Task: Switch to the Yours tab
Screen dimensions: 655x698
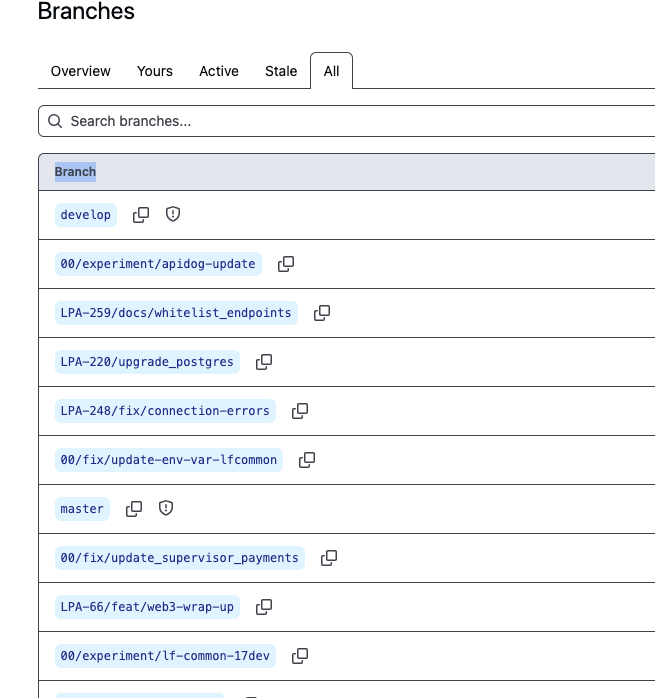Action: click(155, 71)
